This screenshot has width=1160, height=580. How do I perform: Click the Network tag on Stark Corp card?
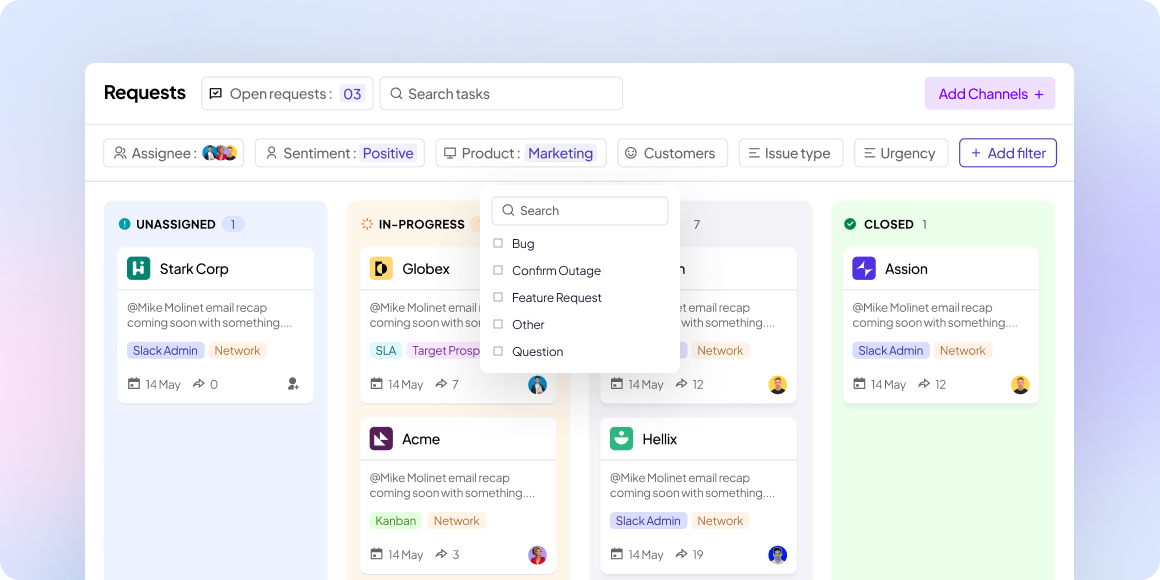click(x=237, y=351)
